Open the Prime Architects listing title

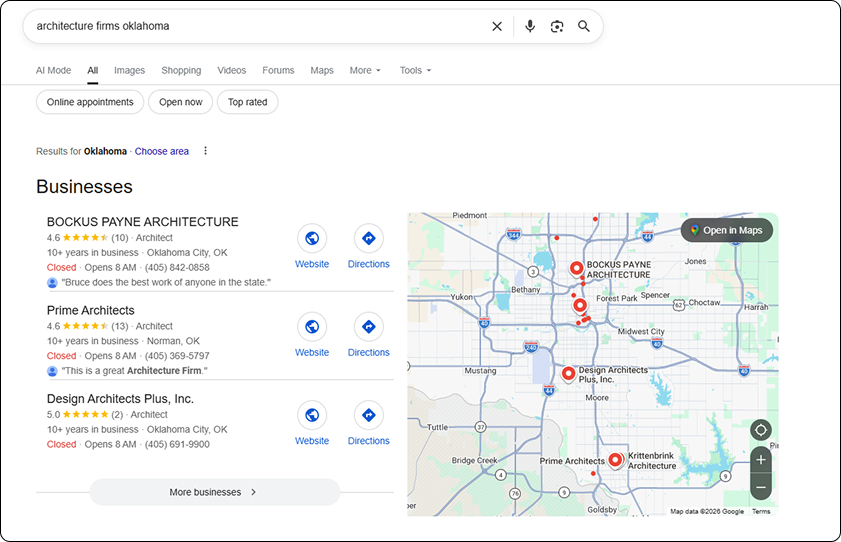pyautogui.click(x=91, y=310)
